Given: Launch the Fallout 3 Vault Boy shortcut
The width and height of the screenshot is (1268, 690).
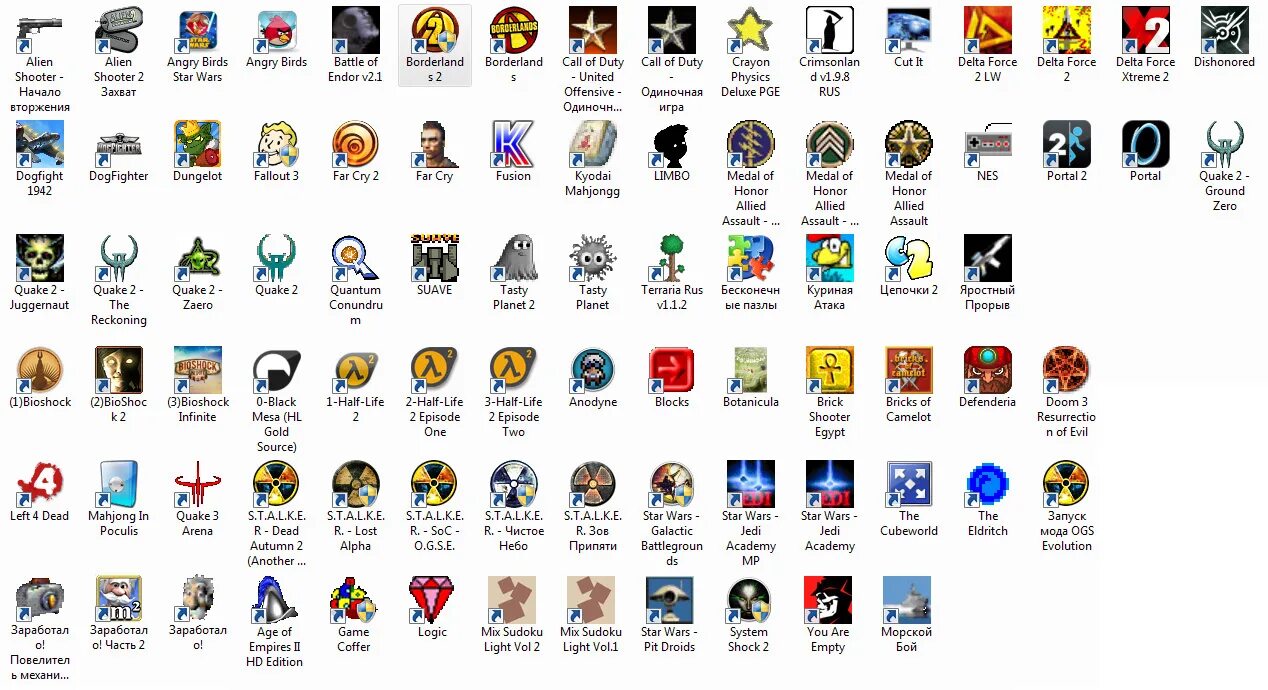Looking at the screenshot, I should [x=277, y=144].
